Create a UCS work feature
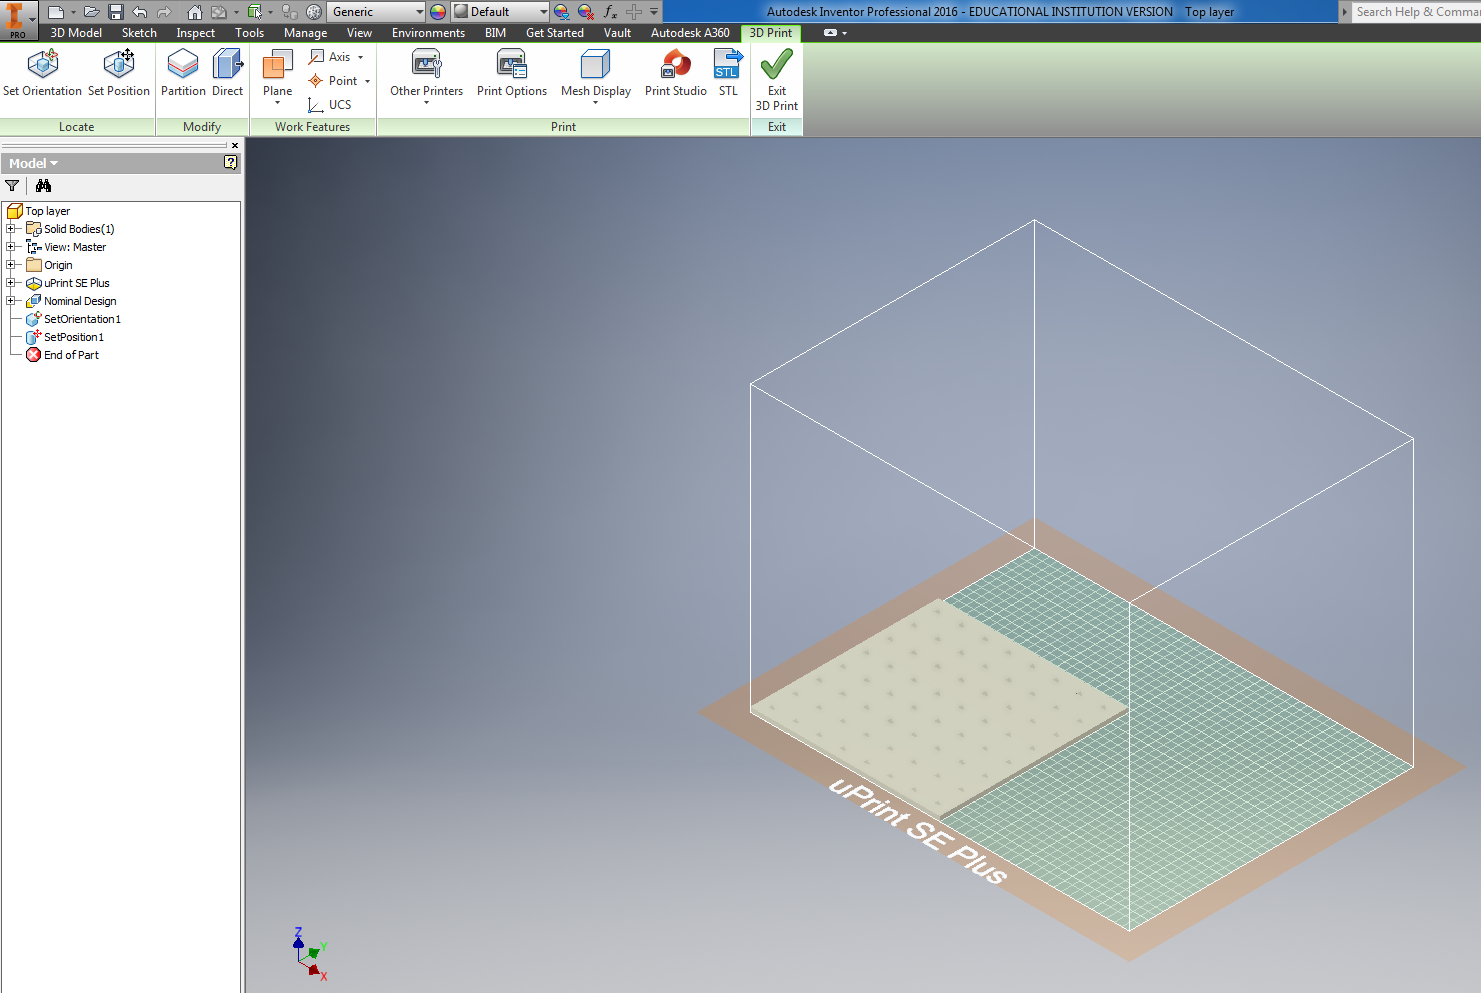Image resolution: width=1481 pixels, height=993 pixels. (330, 105)
